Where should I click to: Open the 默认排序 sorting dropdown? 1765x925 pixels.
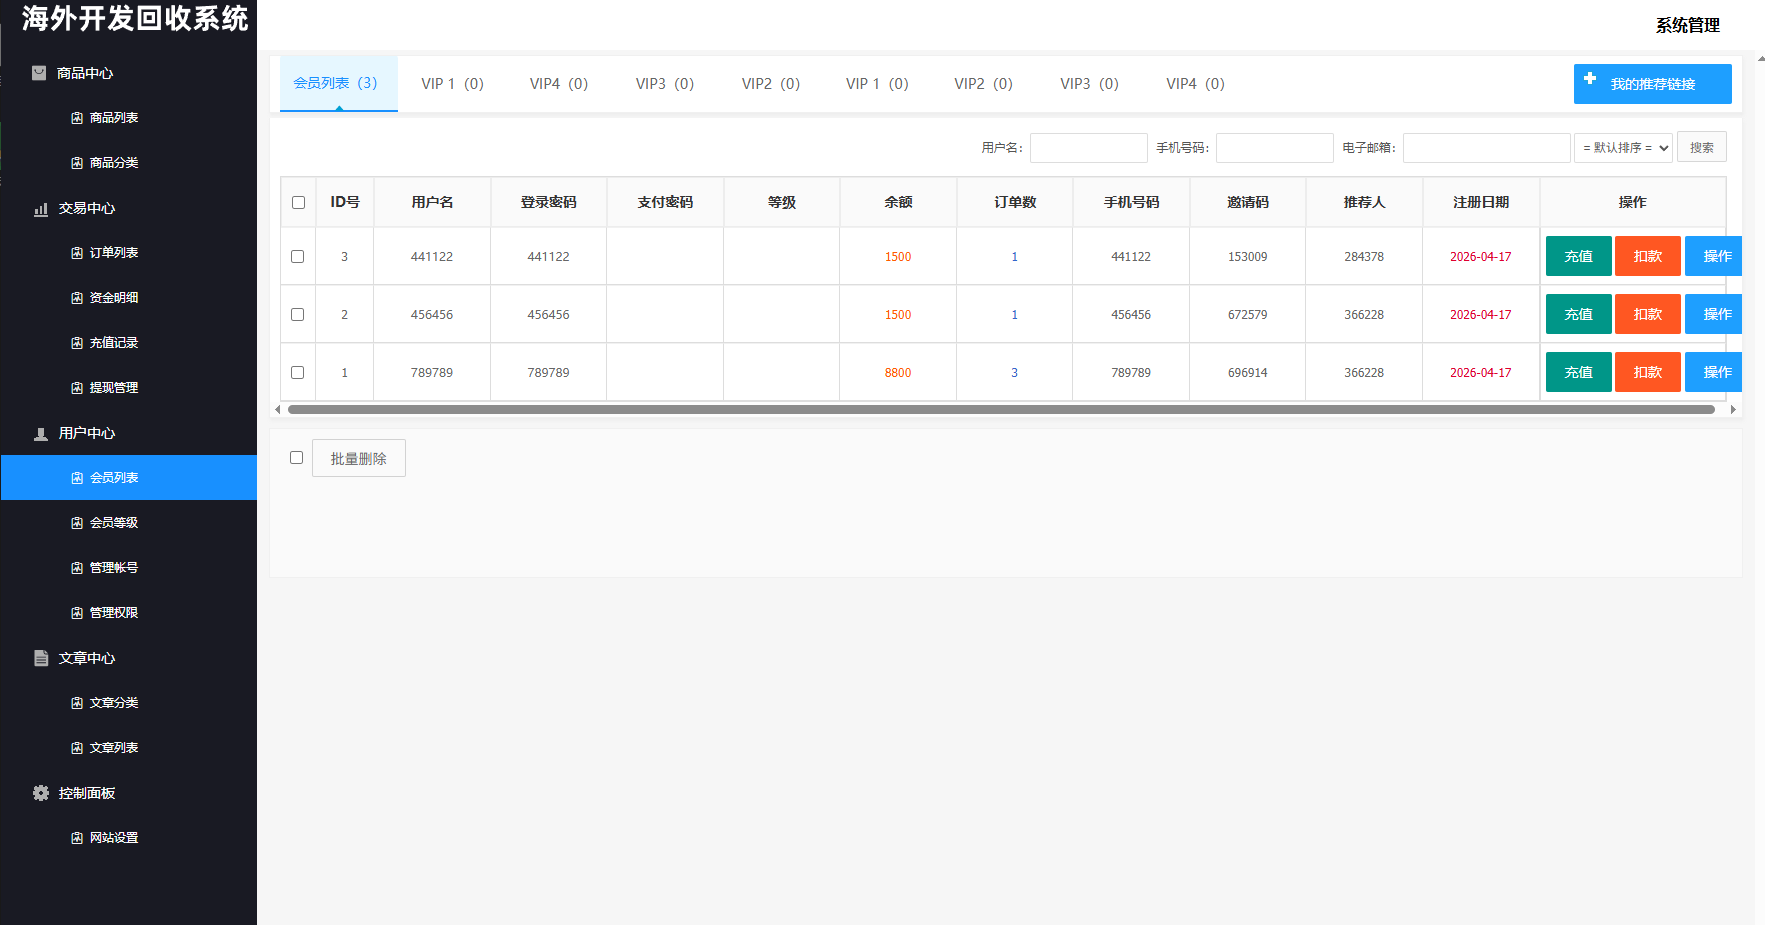point(1623,147)
